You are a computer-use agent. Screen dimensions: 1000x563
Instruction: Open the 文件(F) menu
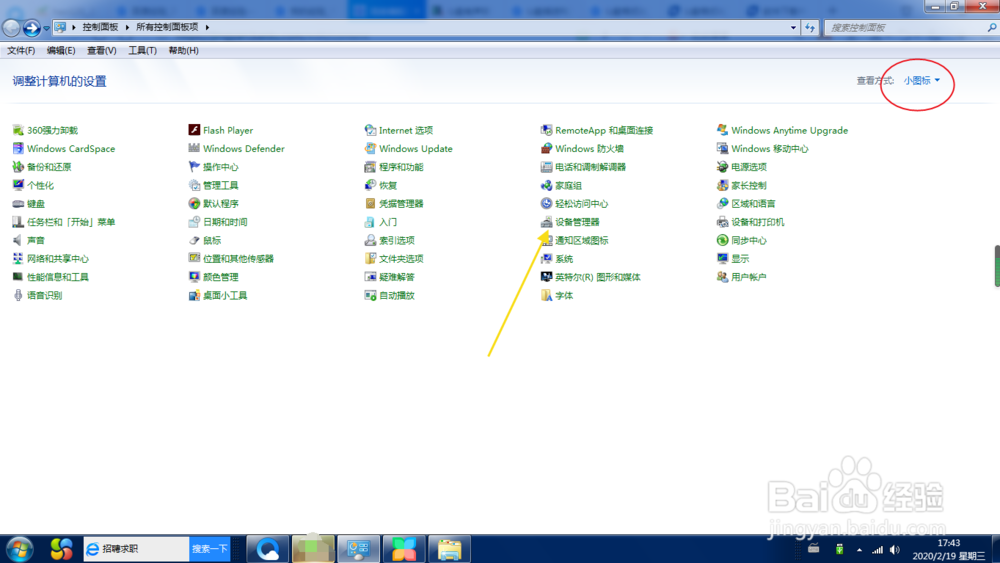21,50
